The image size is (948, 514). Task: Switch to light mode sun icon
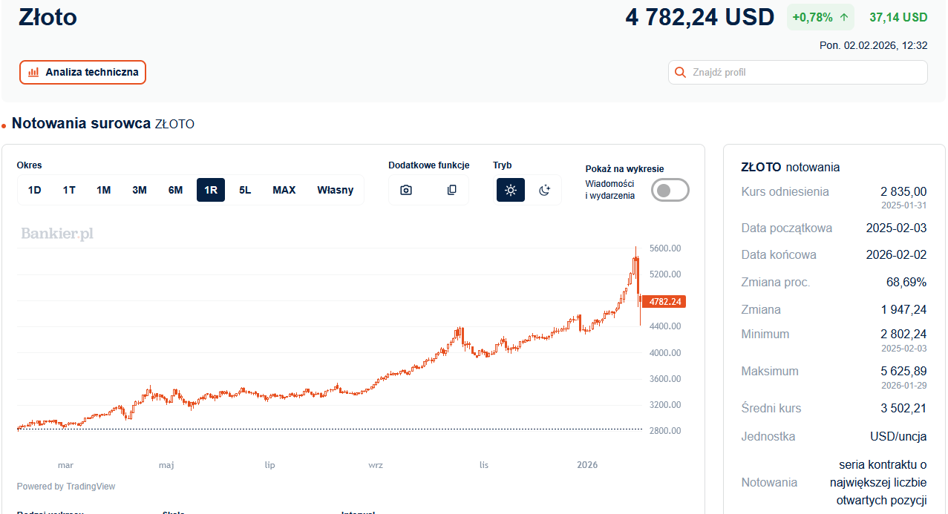coord(511,190)
